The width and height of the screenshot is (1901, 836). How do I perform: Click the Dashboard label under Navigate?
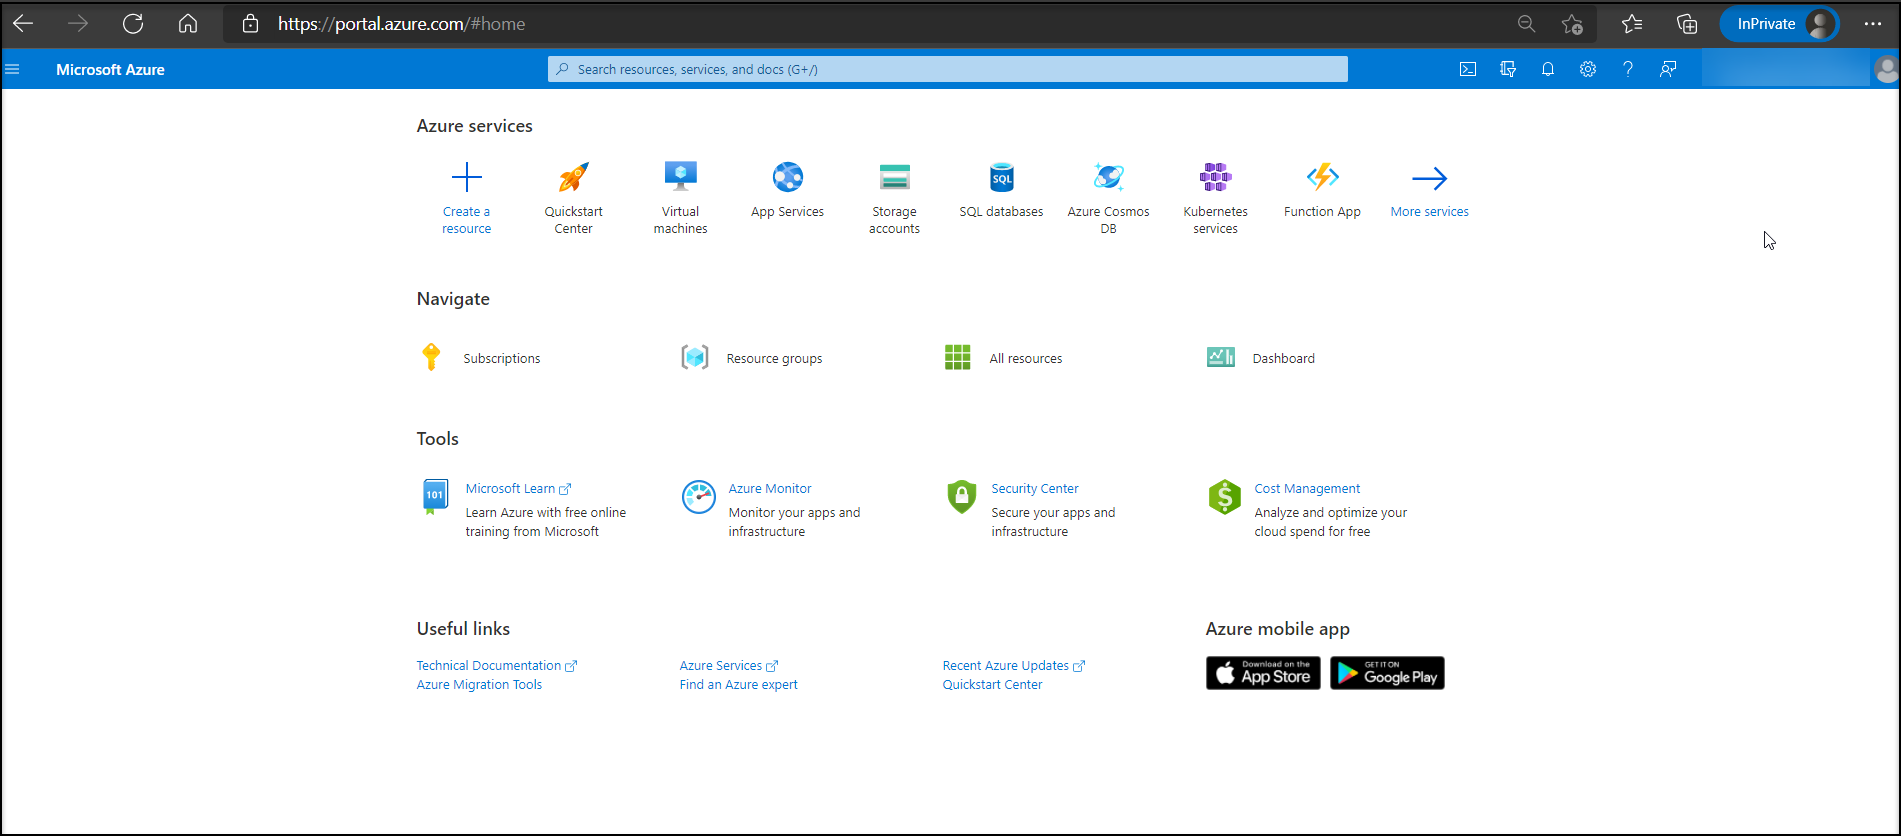pos(1284,358)
